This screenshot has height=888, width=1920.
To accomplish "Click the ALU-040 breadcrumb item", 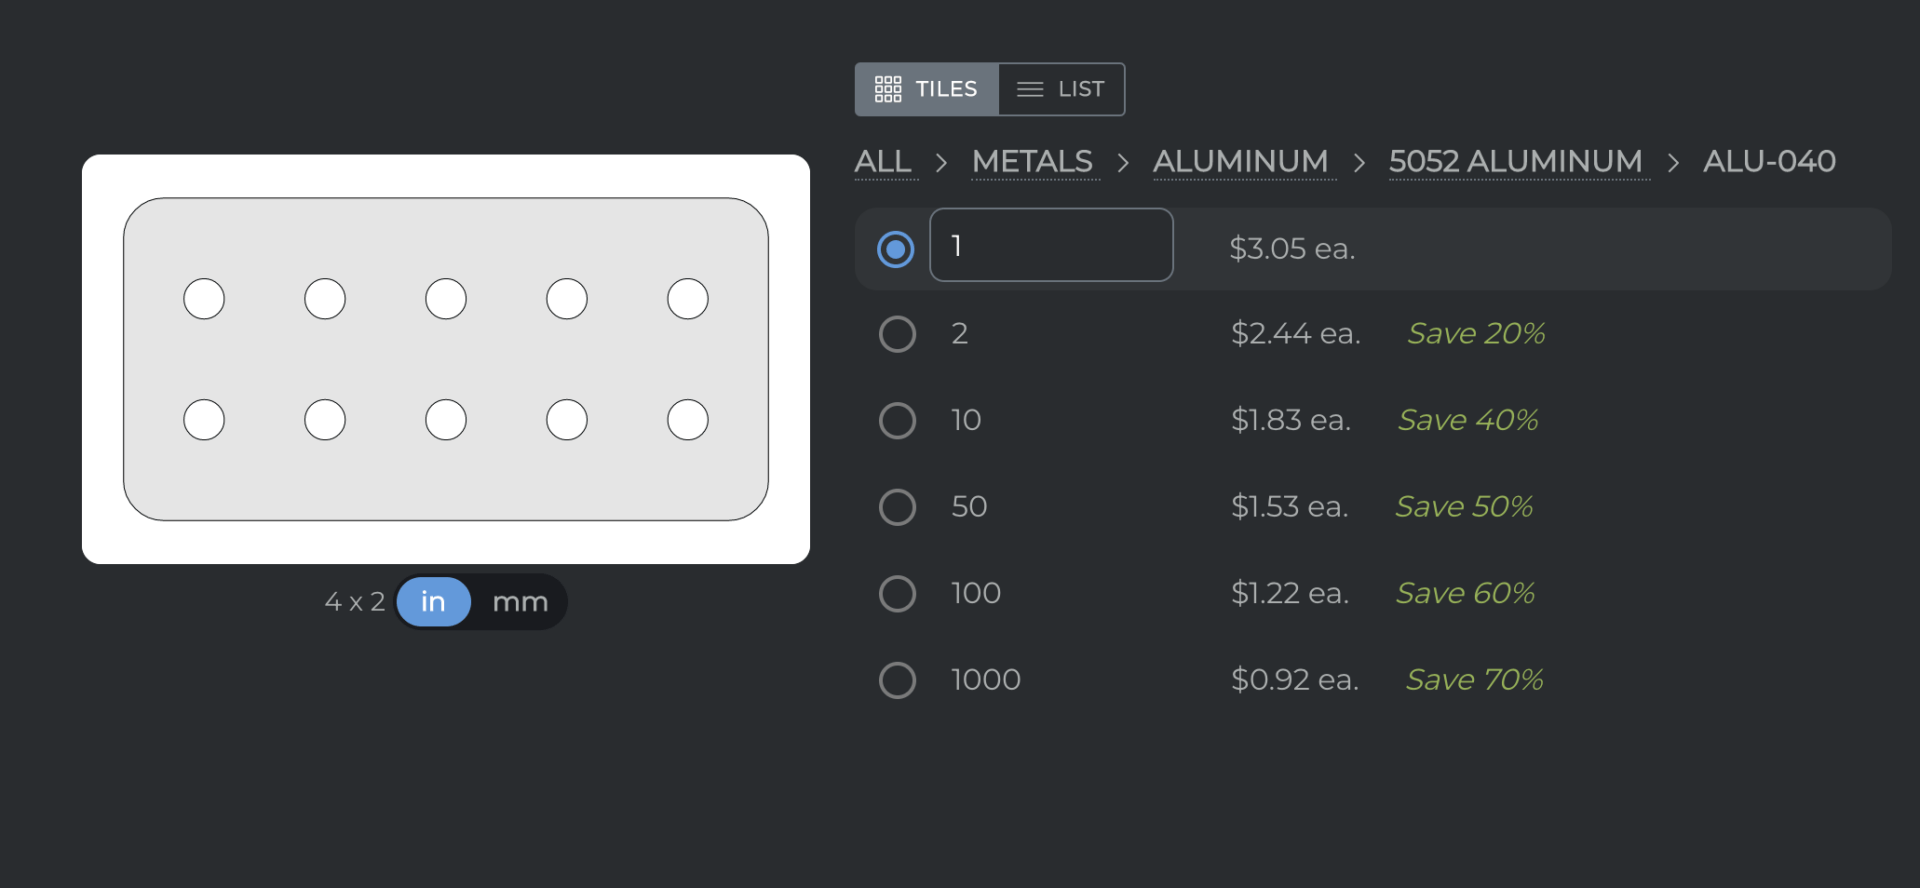I will click(x=1769, y=161).
